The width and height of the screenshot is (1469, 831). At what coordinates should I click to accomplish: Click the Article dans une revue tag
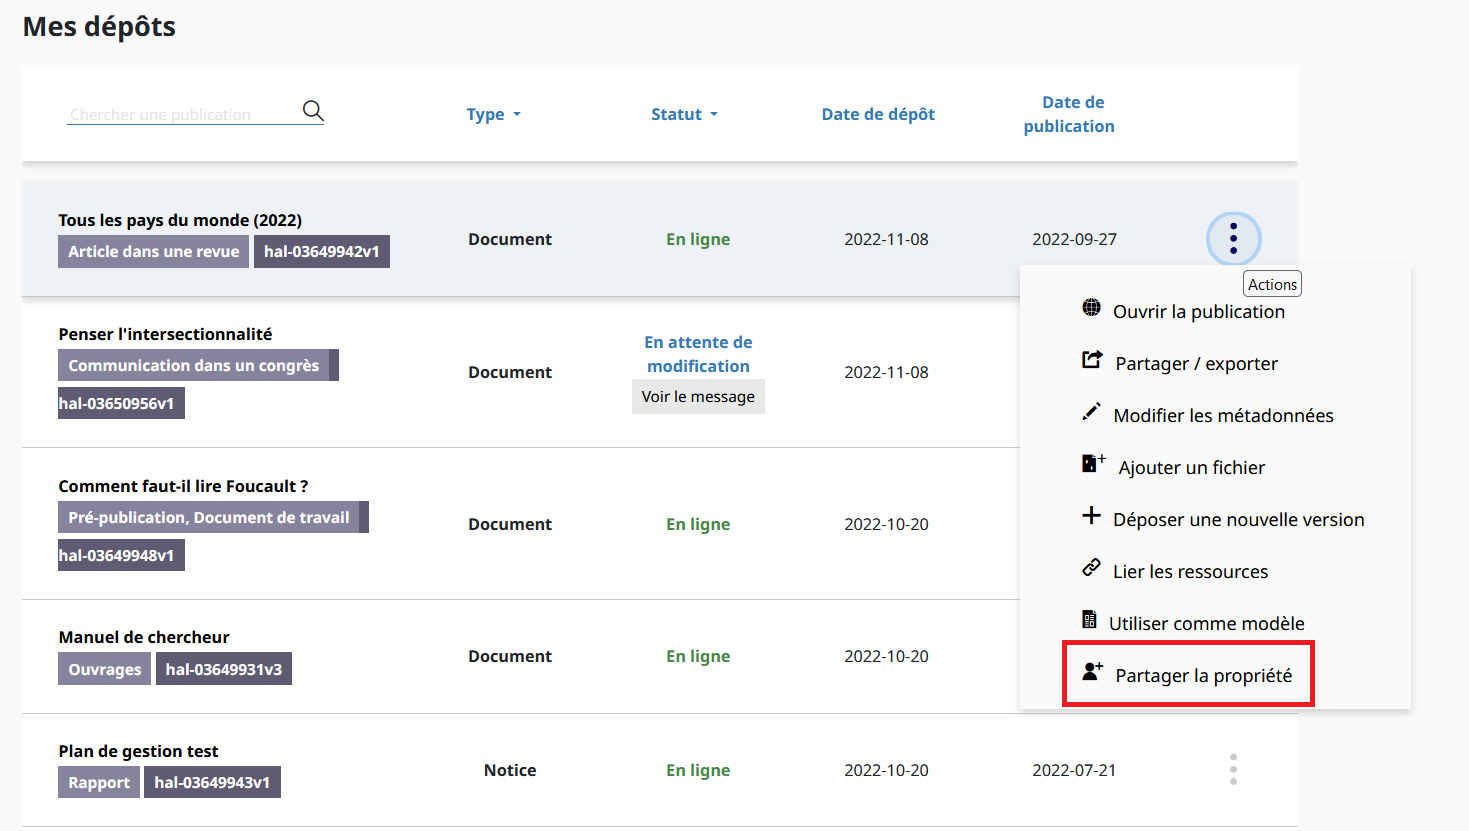coord(154,252)
